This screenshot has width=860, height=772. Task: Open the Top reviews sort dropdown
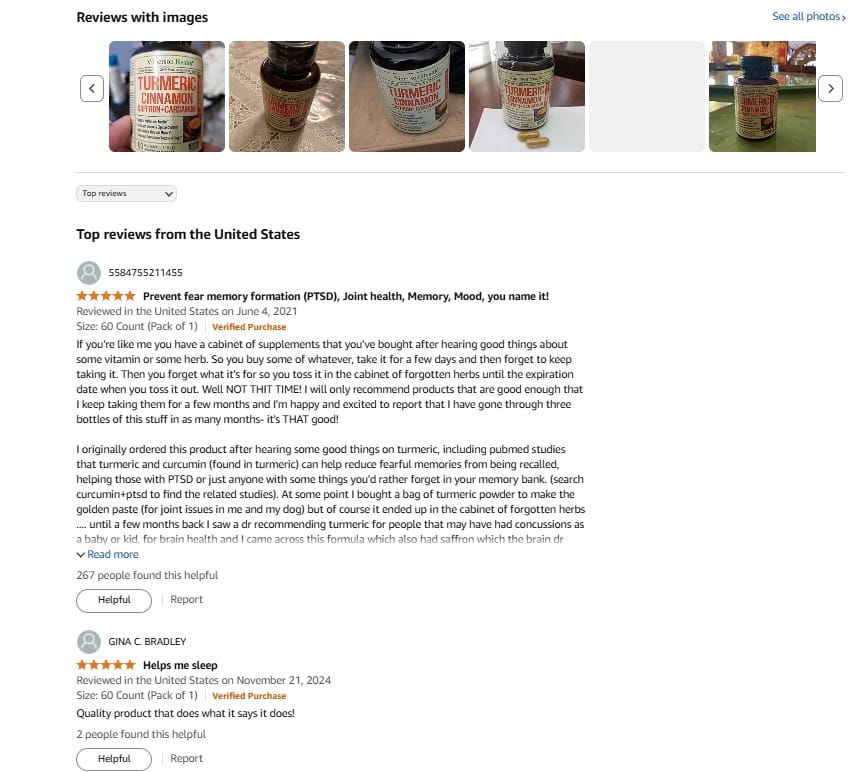[x=126, y=194]
